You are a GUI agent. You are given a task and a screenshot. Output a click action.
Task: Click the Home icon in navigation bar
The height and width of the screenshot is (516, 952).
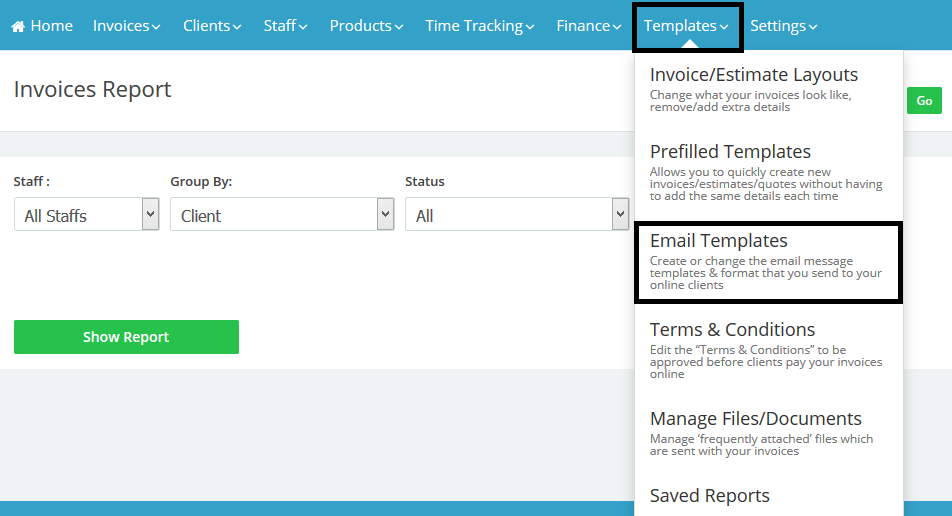click(18, 26)
